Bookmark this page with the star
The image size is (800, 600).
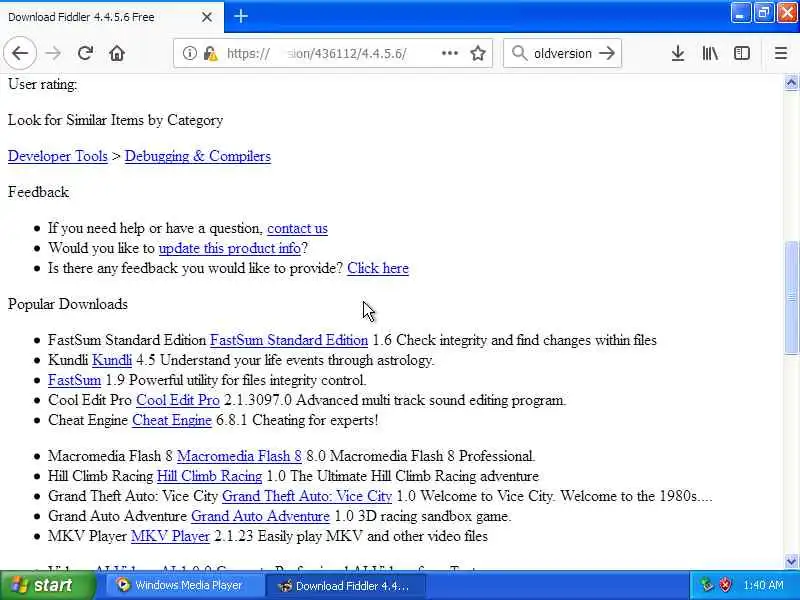[478, 53]
